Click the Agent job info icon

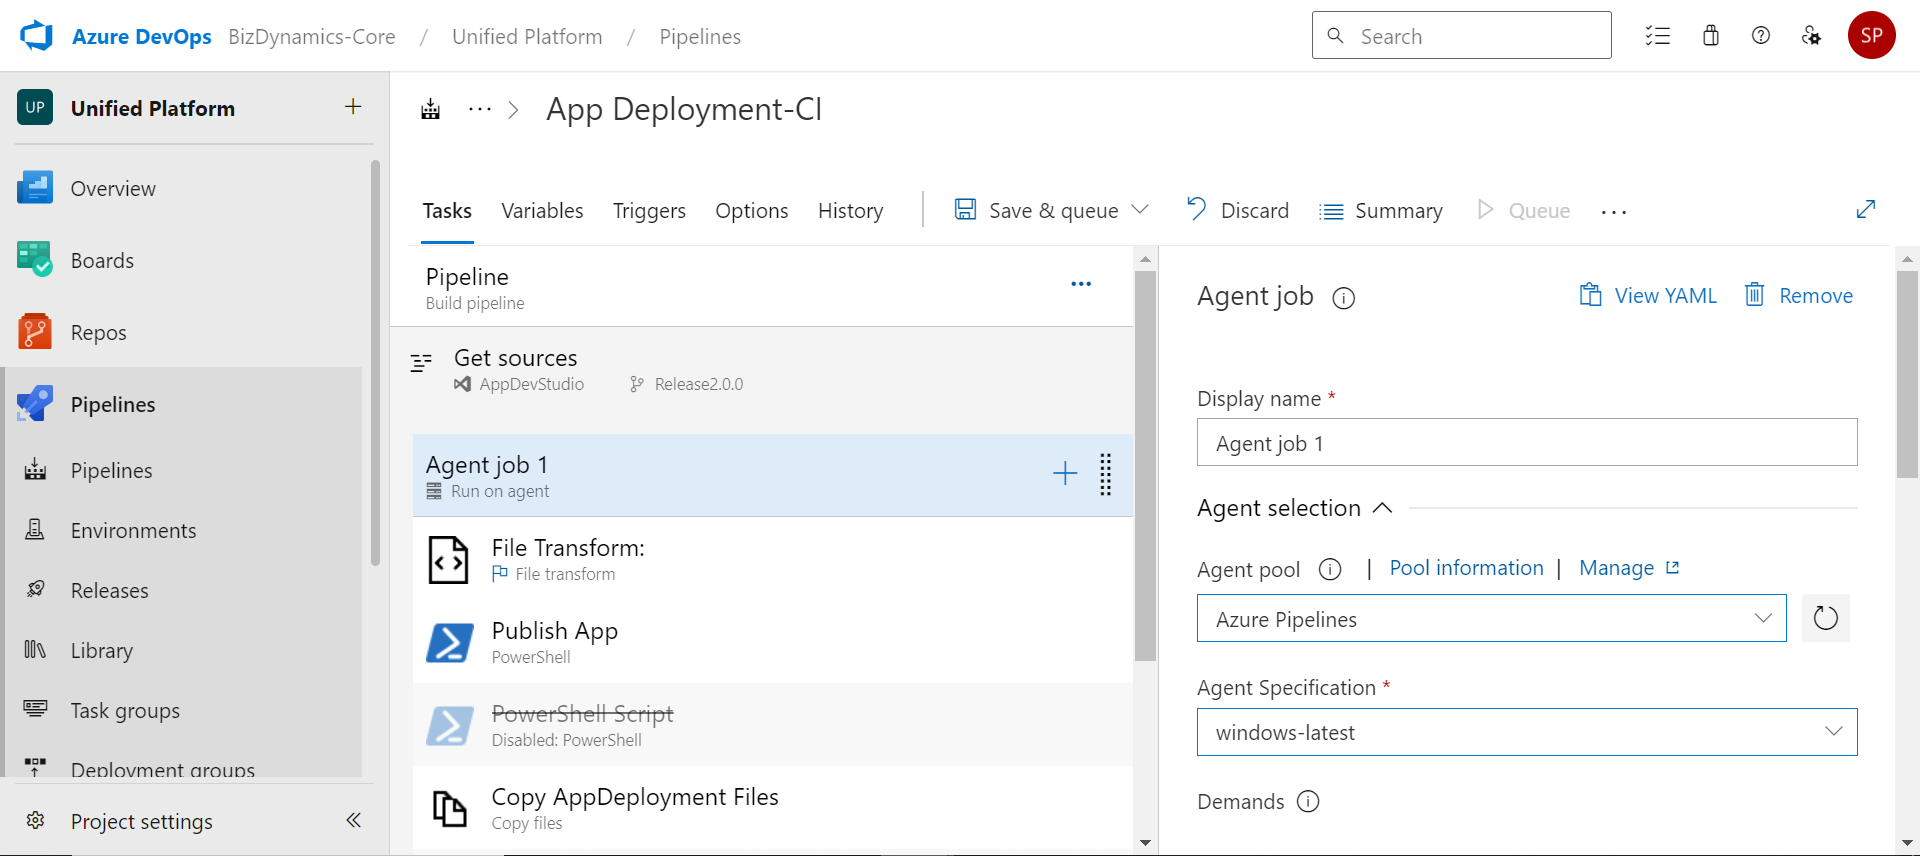[x=1344, y=298]
